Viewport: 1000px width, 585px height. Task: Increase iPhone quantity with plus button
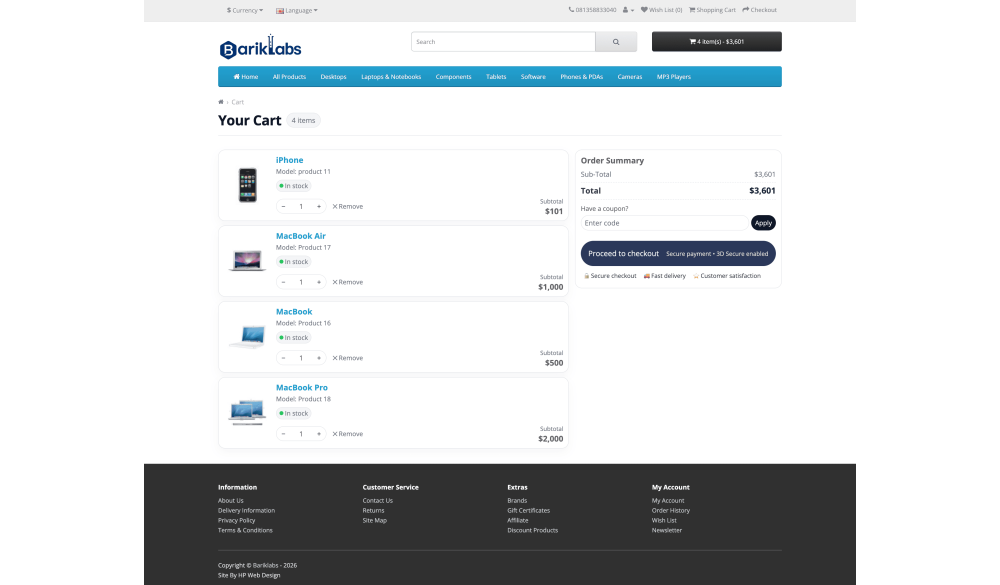click(x=319, y=206)
